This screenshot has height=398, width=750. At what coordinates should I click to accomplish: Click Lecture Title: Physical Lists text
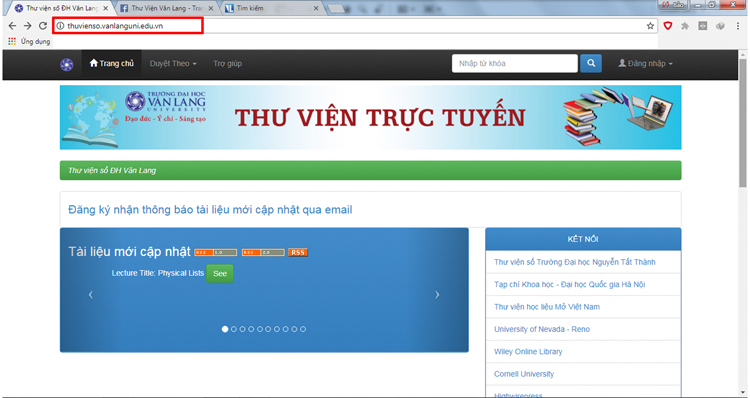pyautogui.click(x=158, y=273)
